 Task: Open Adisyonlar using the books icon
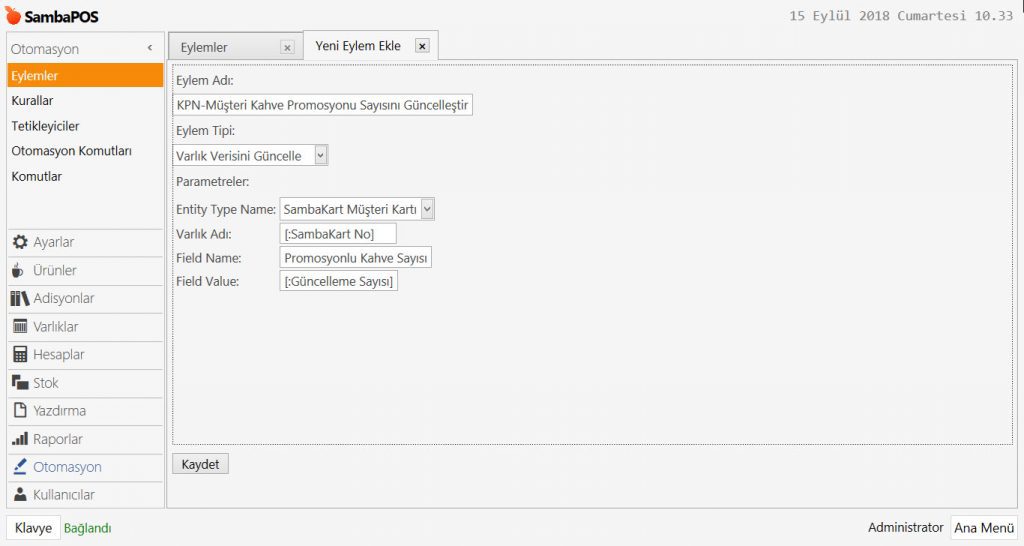(19, 299)
